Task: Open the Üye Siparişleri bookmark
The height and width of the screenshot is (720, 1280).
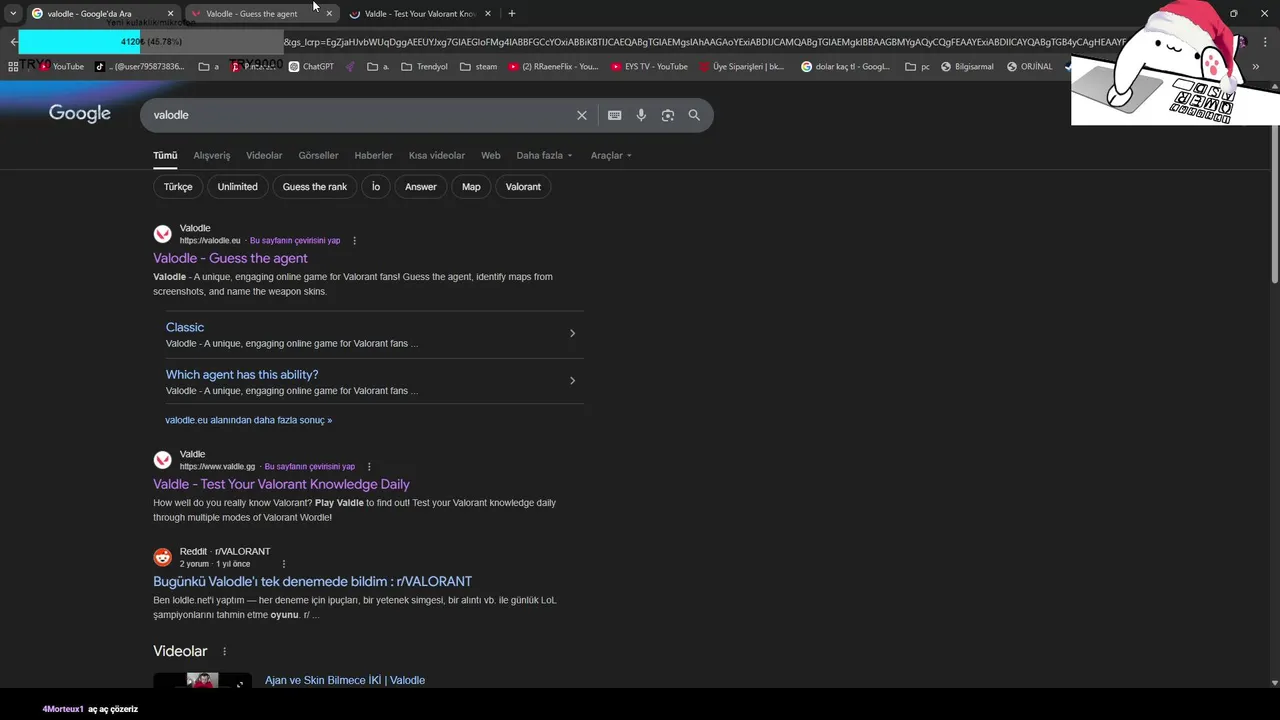Action: 742,67
